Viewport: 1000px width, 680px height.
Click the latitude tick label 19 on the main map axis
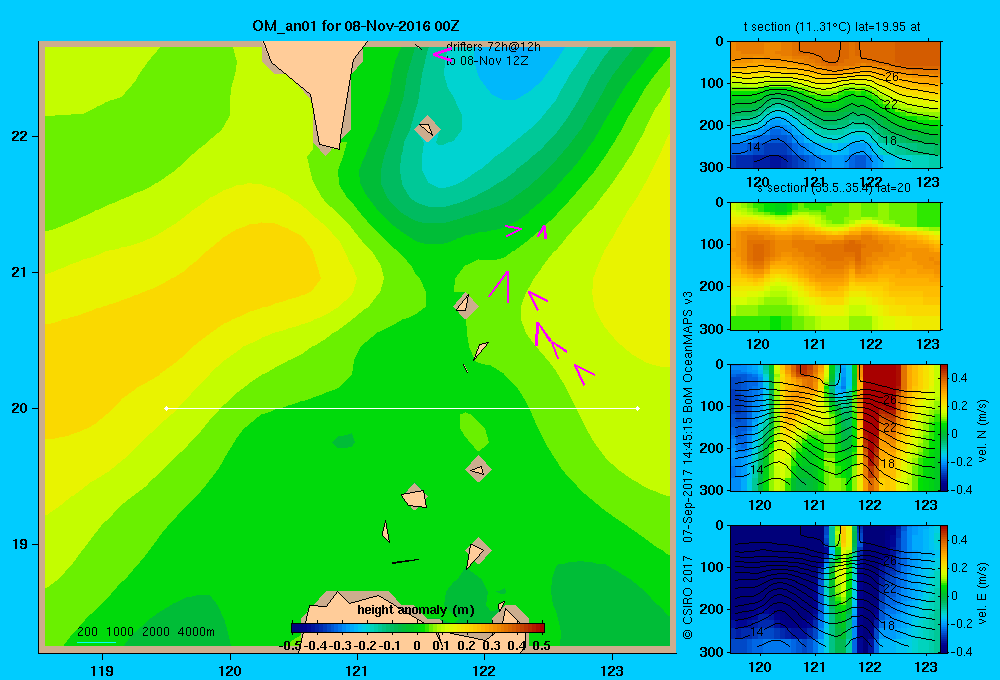(20, 544)
